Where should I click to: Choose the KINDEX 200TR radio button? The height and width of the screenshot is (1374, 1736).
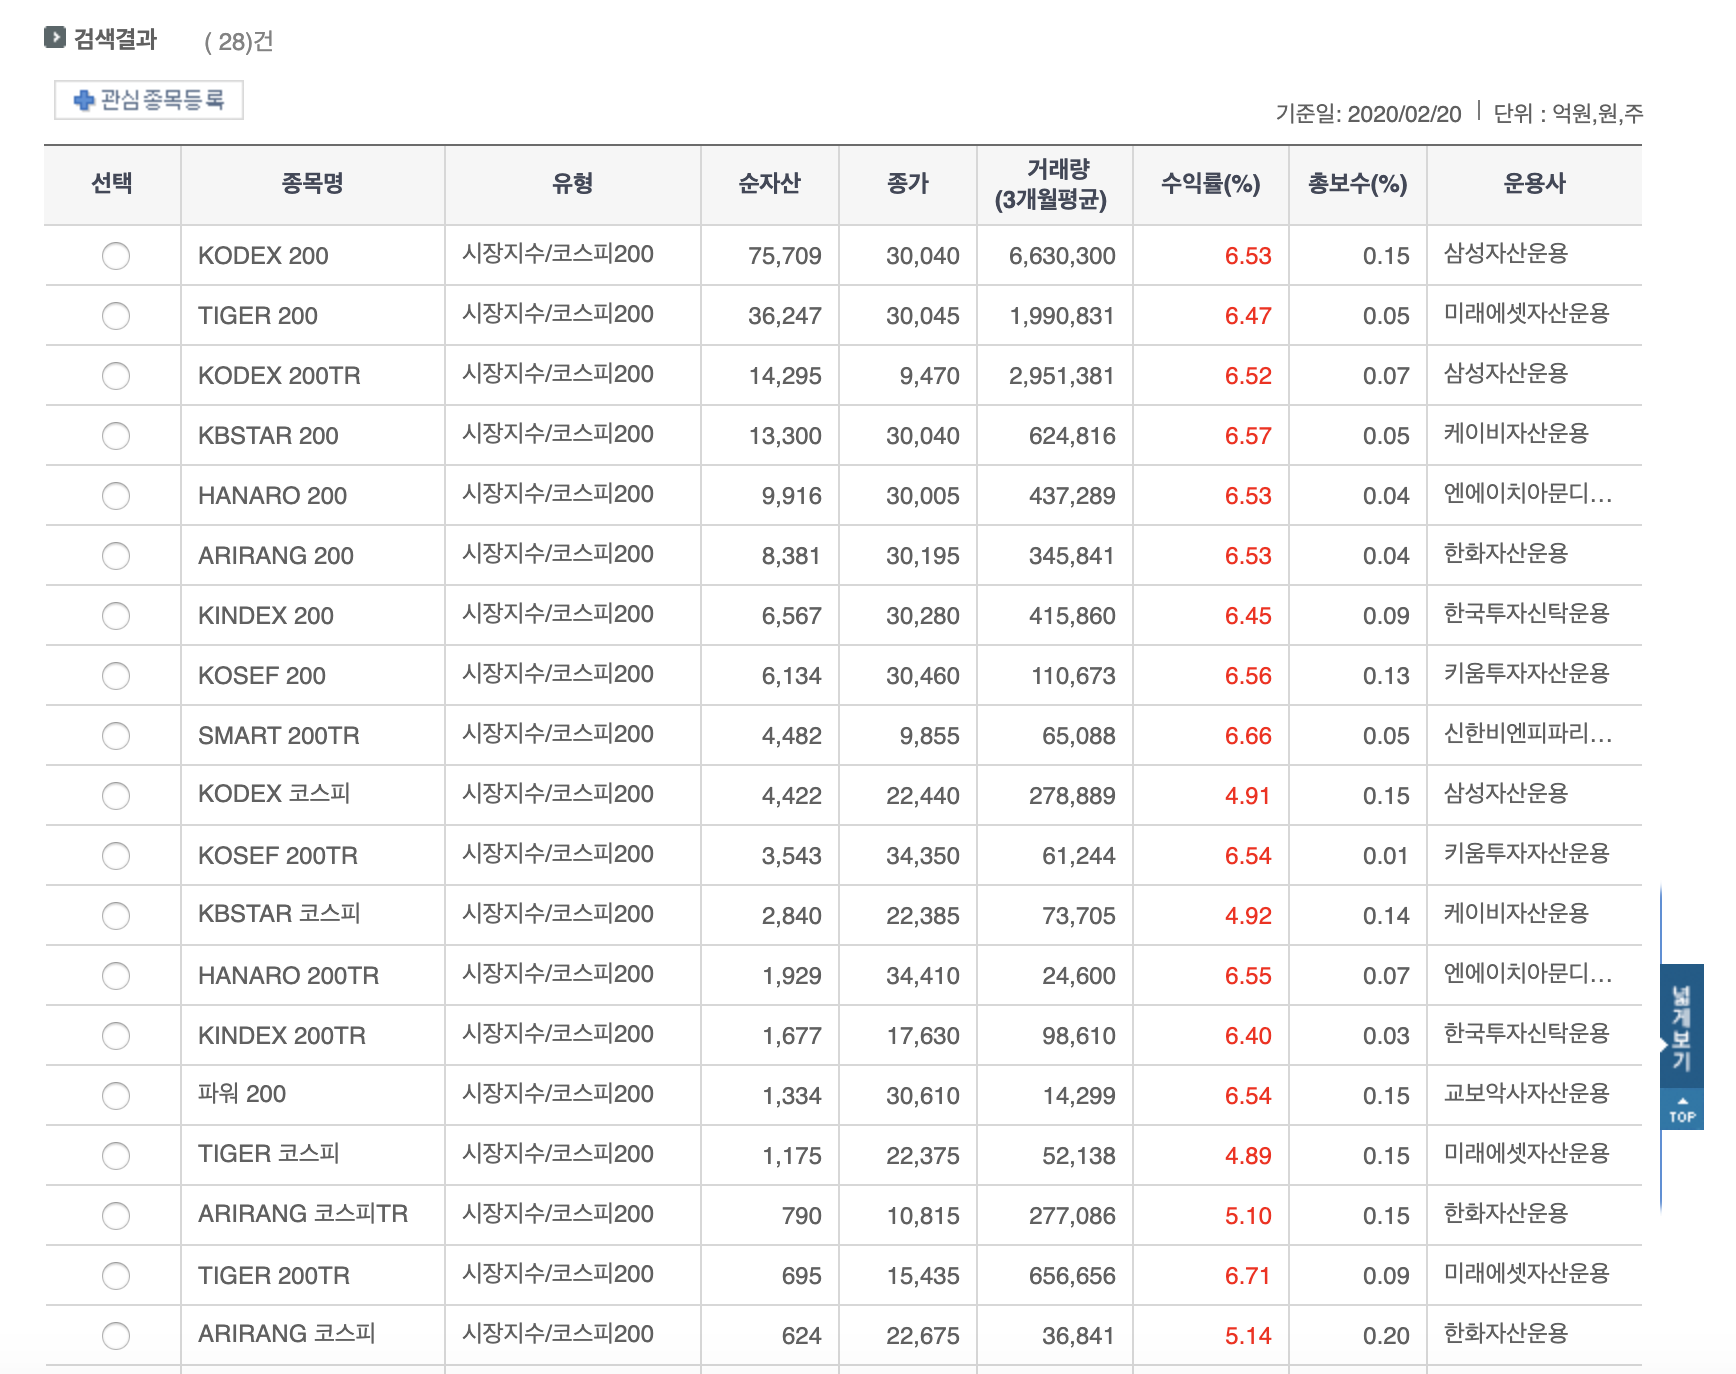tap(116, 1036)
